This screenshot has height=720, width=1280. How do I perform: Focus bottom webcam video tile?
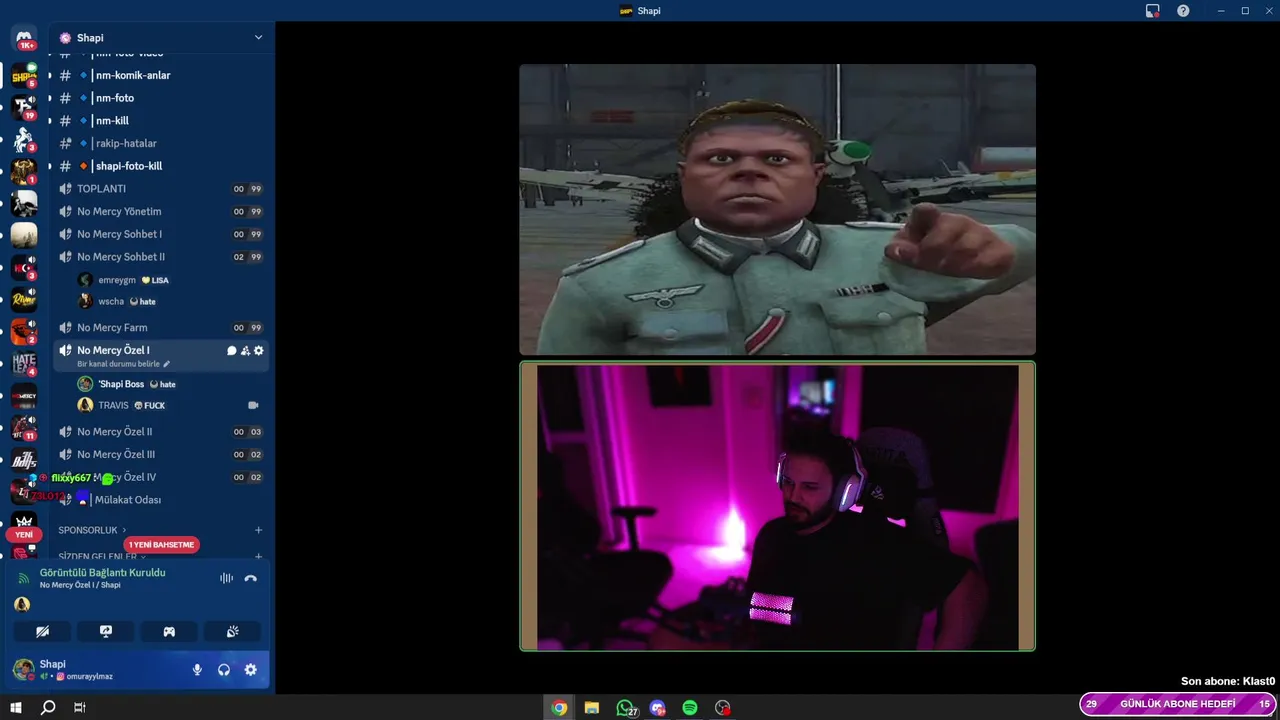pos(777,507)
